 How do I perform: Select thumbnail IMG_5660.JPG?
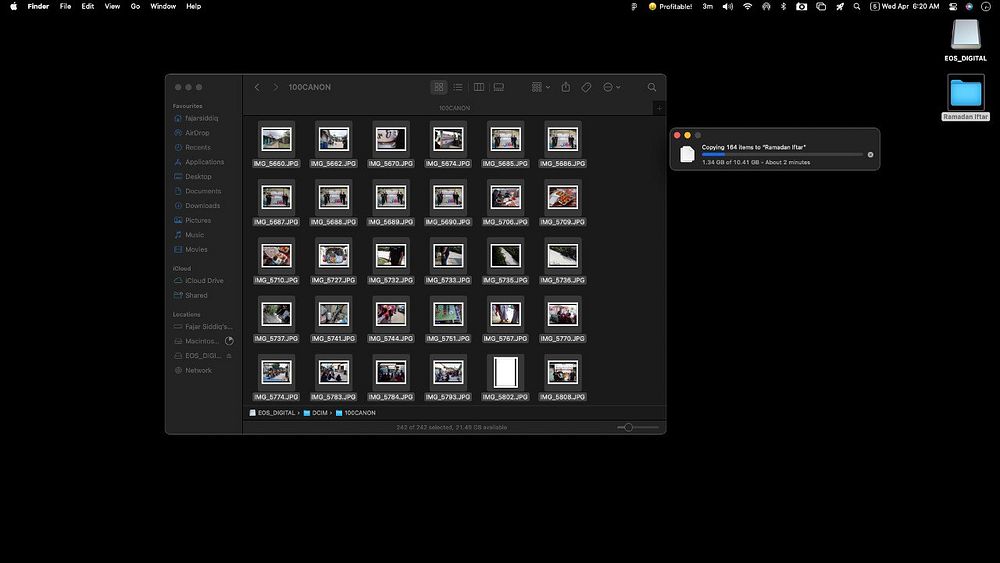276,139
